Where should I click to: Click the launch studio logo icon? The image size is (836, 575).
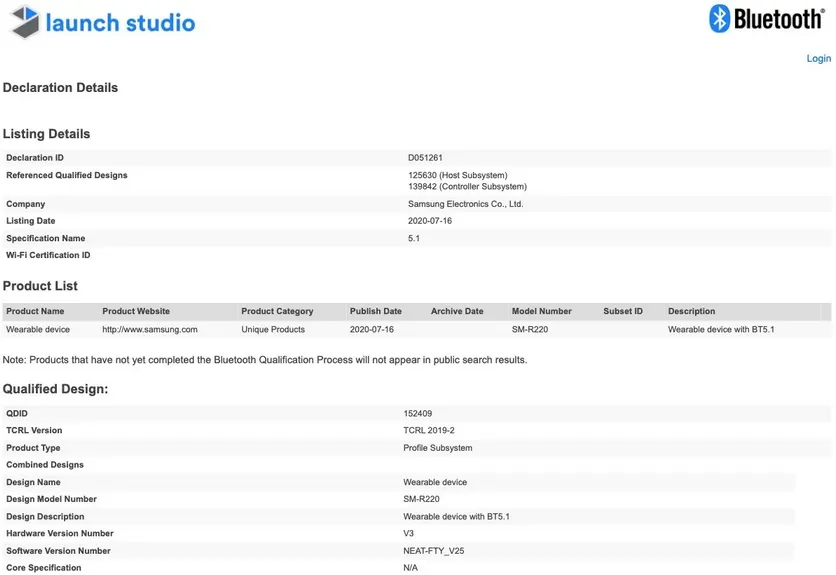pos(22,23)
